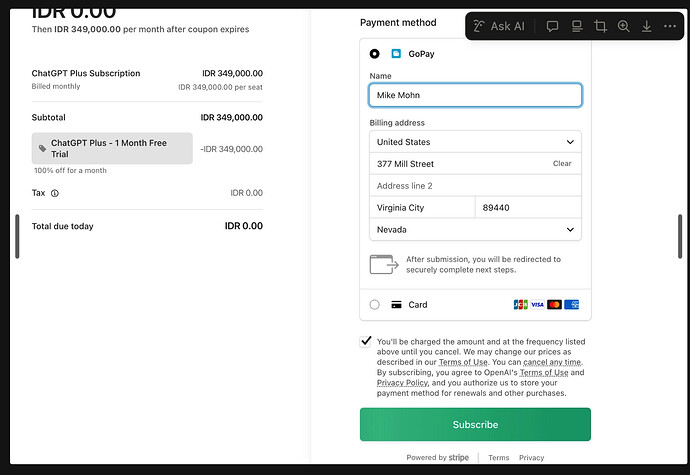This screenshot has width=690, height=475.
Task: Open the comment tool in floating toolbar
Action: [x=552, y=26]
